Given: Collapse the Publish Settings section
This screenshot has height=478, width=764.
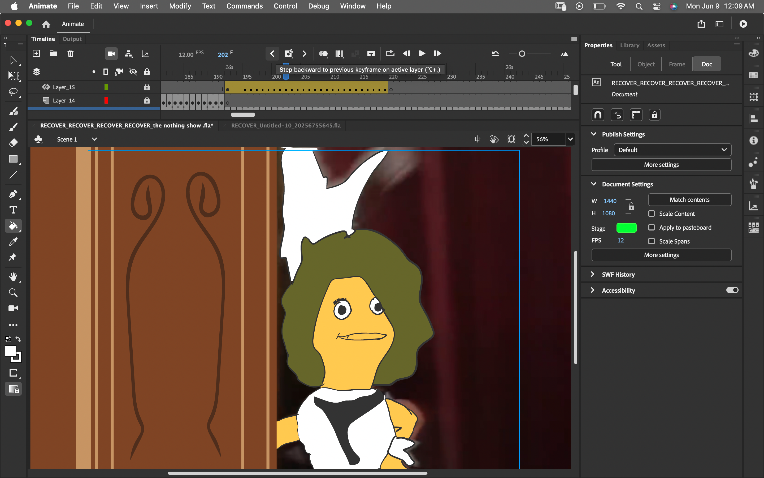Looking at the screenshot, I should click(x=593, y=134).
